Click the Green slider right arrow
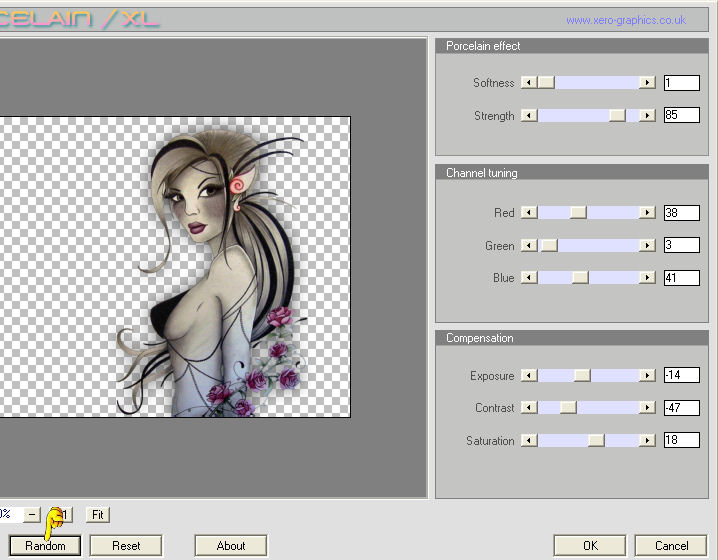 click(x=648, y=246)
